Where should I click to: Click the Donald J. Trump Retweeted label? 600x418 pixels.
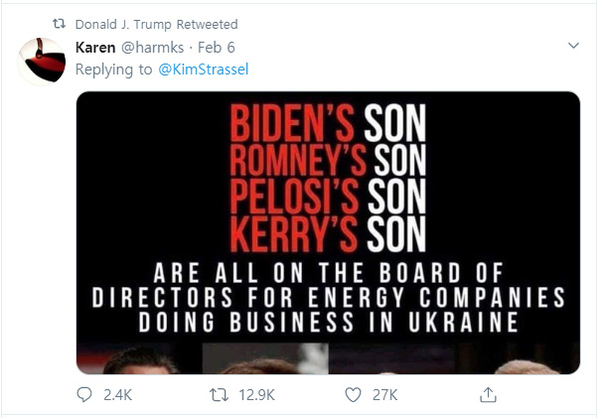[157, 24]
